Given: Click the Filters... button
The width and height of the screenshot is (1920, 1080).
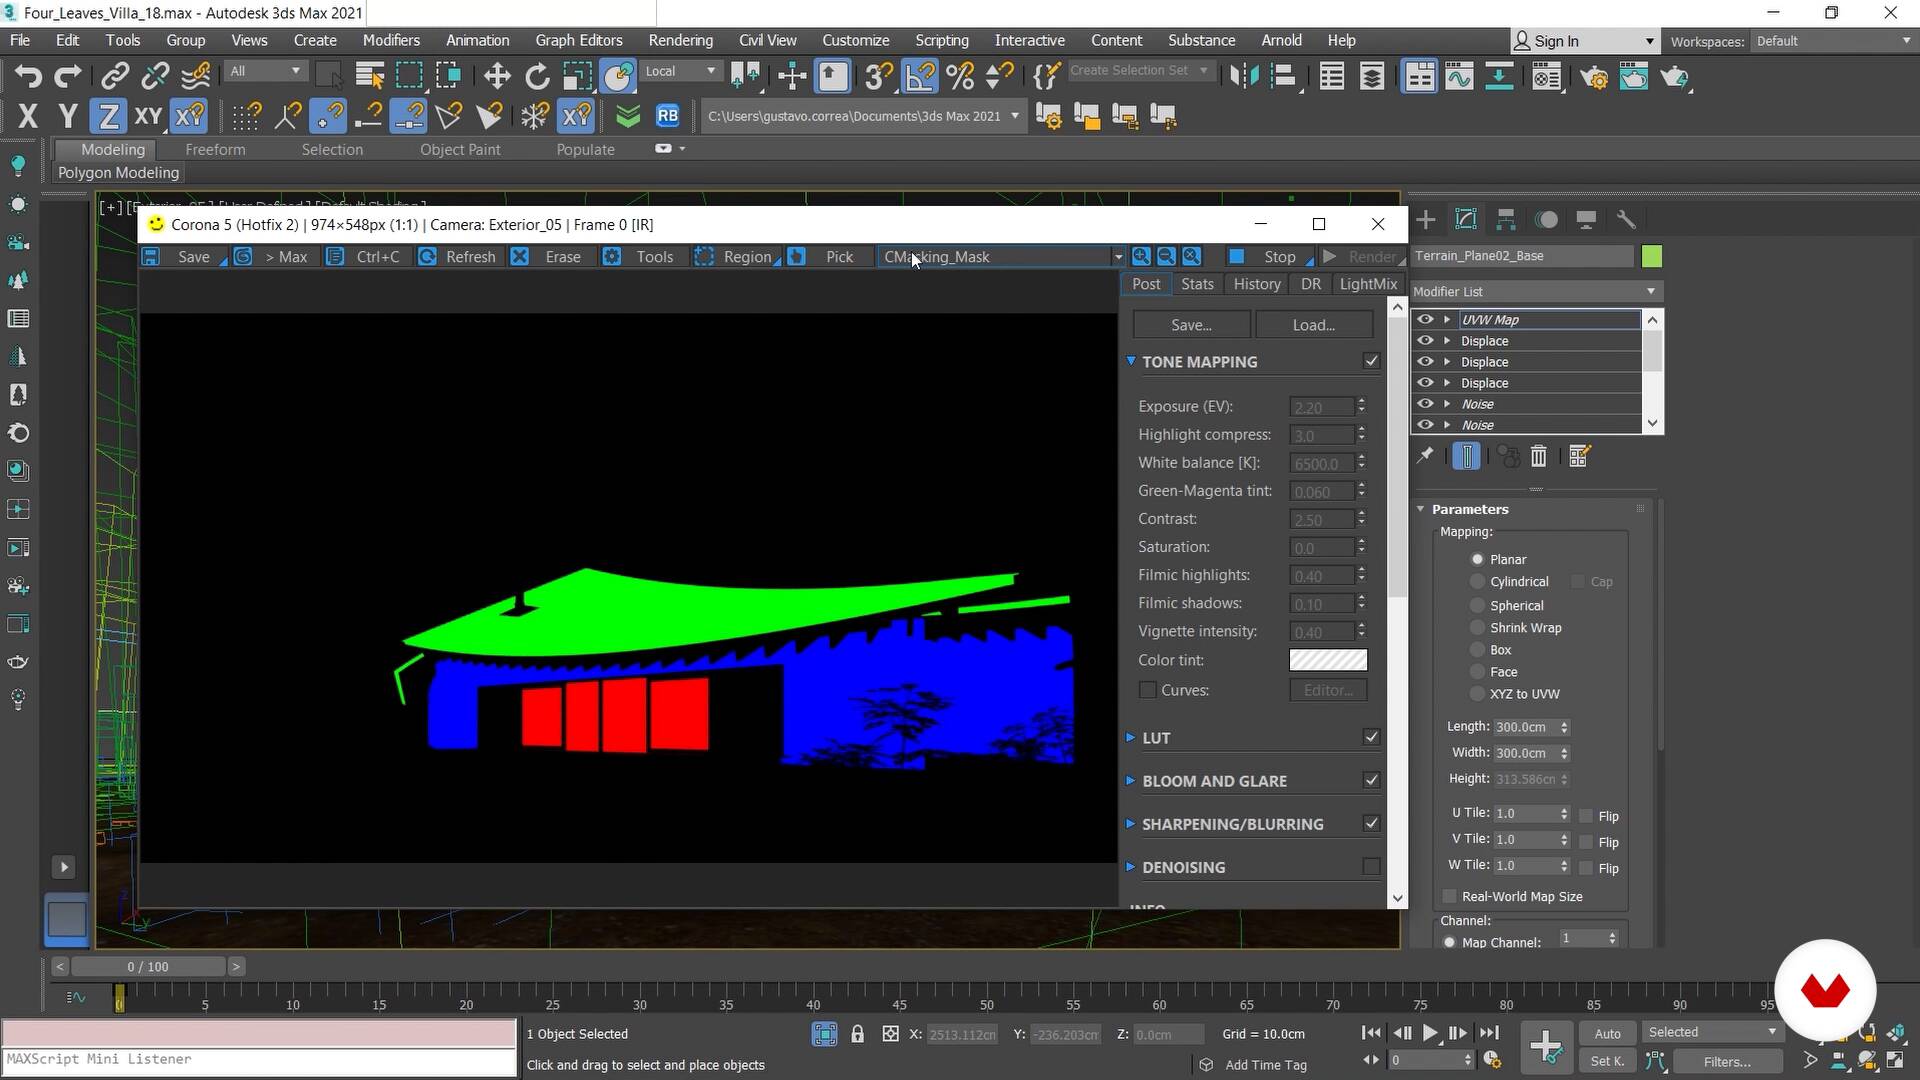Looking at the screenshot, I should [x=1727, y=1061].
